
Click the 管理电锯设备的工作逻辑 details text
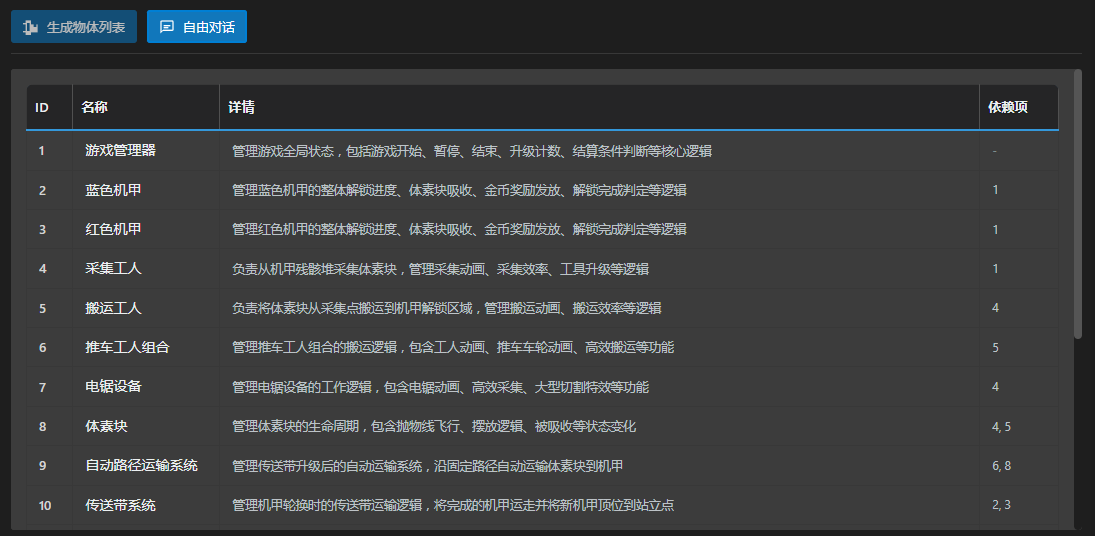click(441, 387)
